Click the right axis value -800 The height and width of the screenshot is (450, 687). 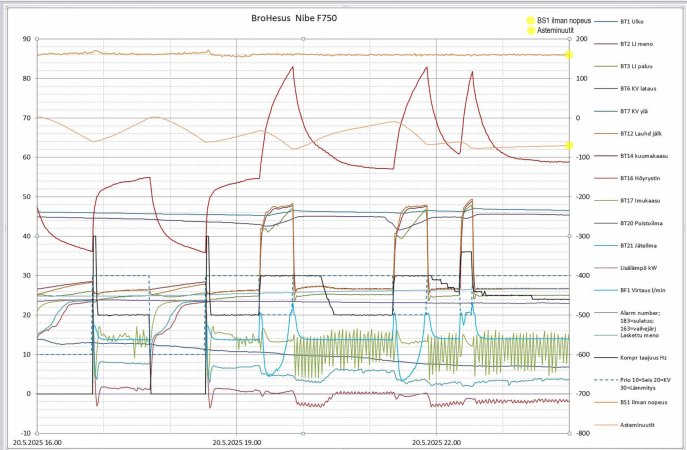coord(582,433)
